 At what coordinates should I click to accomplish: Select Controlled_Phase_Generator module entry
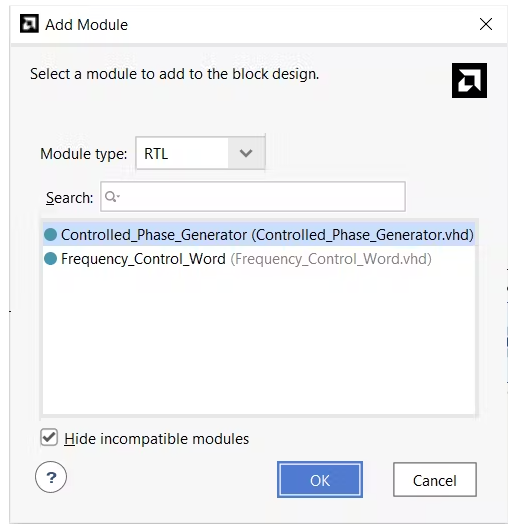coord(259,234)
